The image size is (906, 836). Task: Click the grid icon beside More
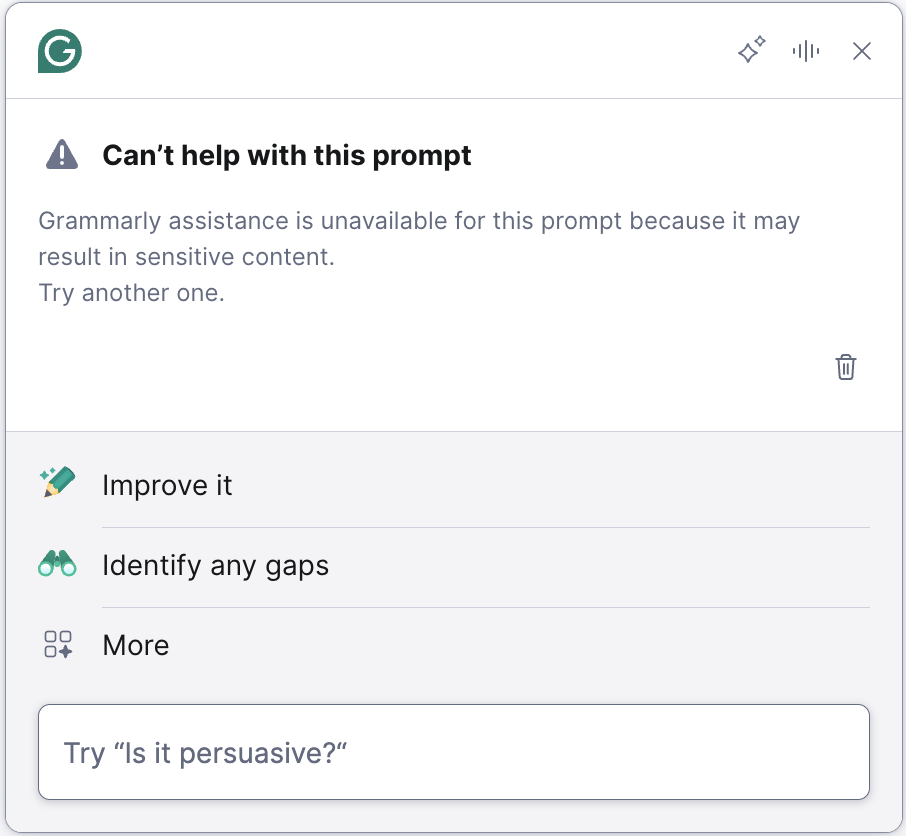58,644
